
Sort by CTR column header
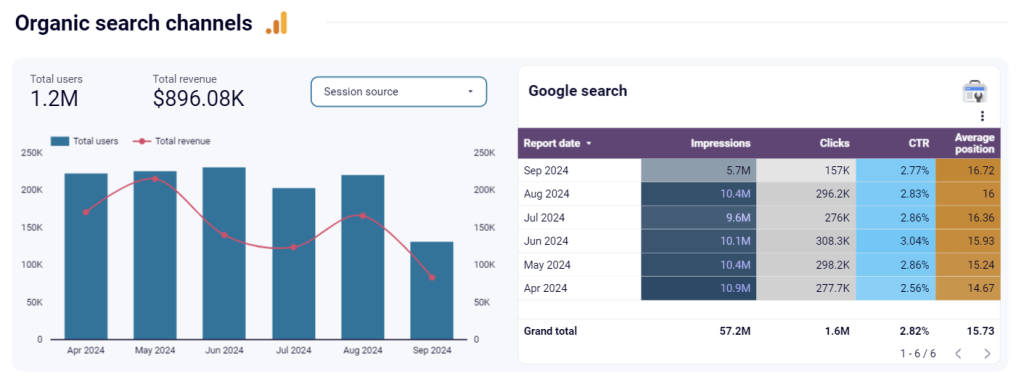pos(919,144)
